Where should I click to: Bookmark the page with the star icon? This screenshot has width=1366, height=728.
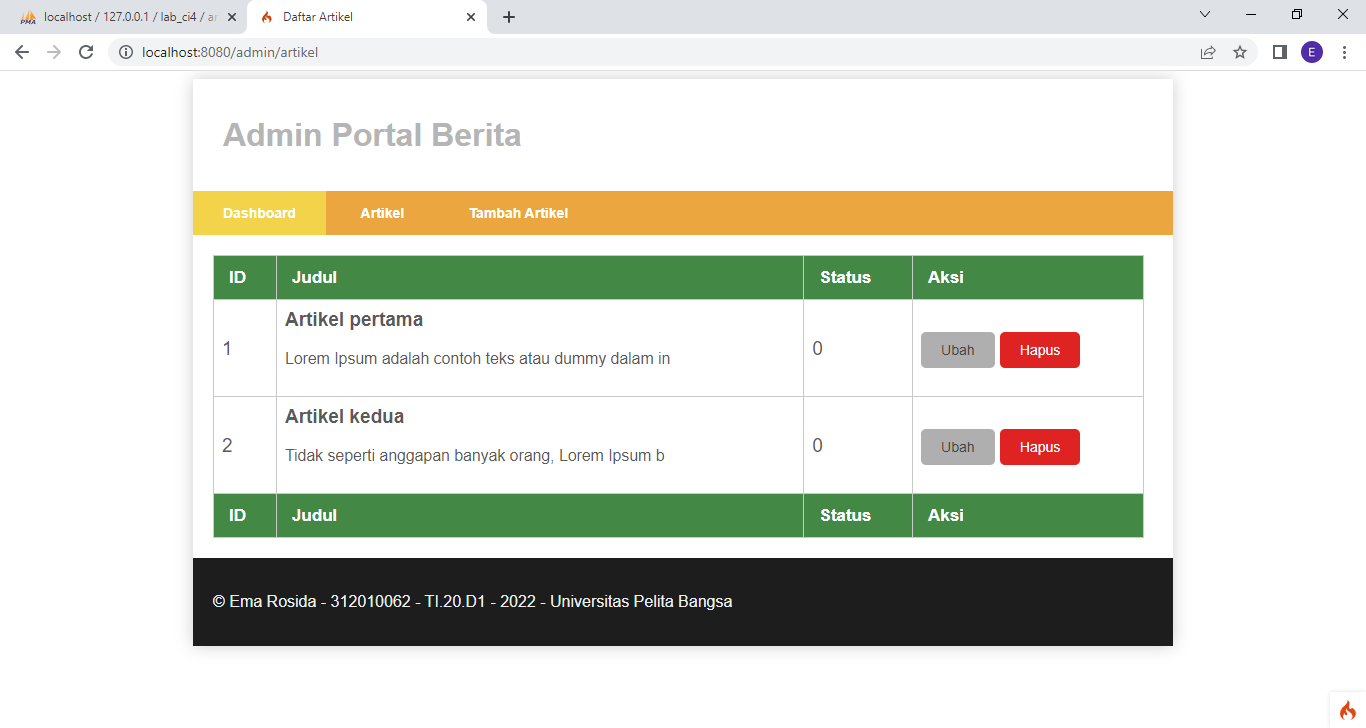[1240, 51]
